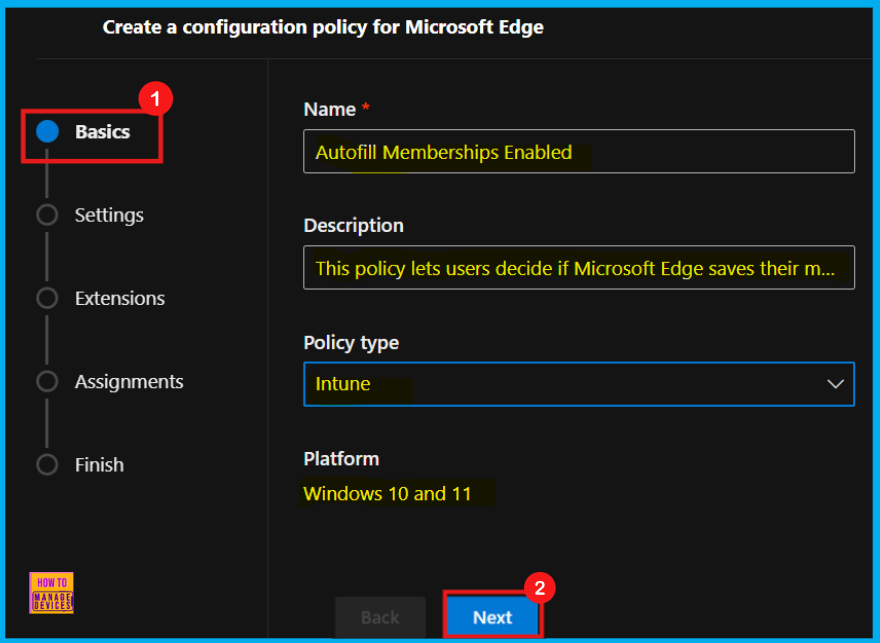Click the 'Name' field label
The image size is (880, 643).
[329, 109]
